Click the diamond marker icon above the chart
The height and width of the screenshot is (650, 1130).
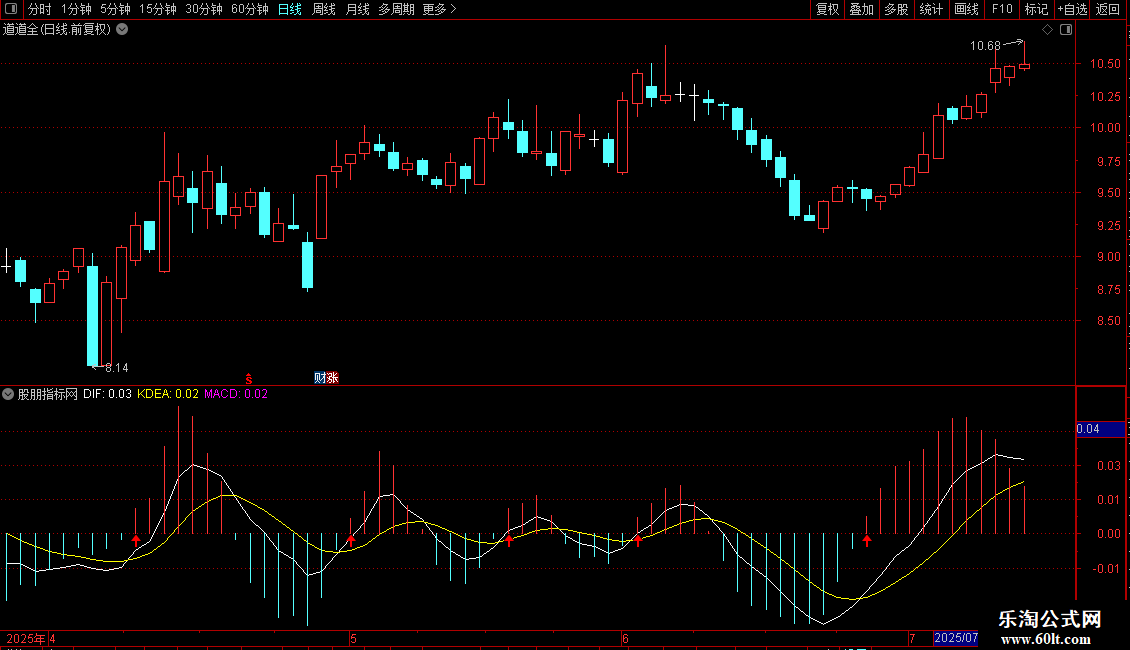pos(1047,30)
